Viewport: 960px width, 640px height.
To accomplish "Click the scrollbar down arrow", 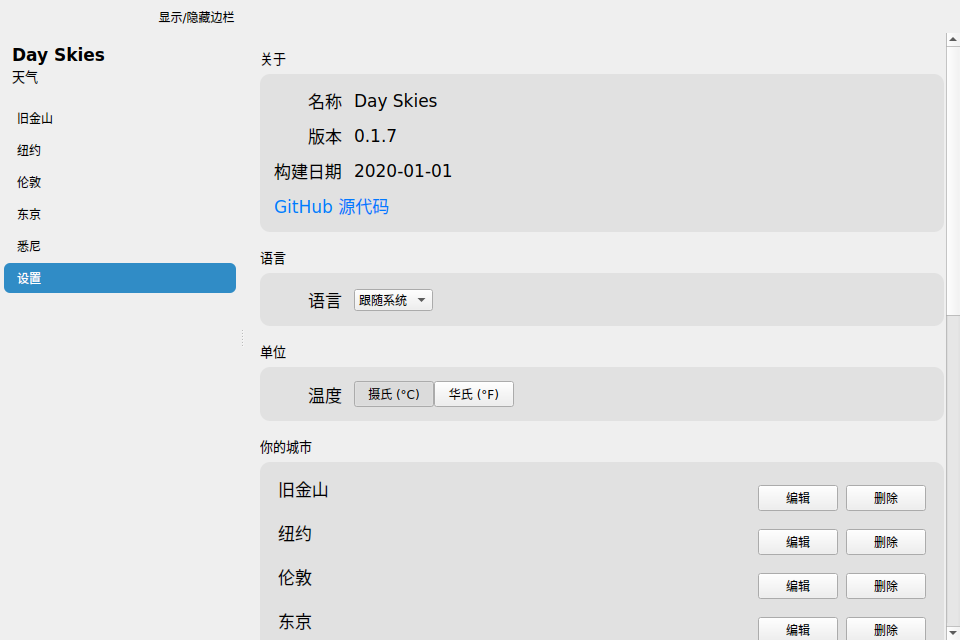I will point(953,632).
